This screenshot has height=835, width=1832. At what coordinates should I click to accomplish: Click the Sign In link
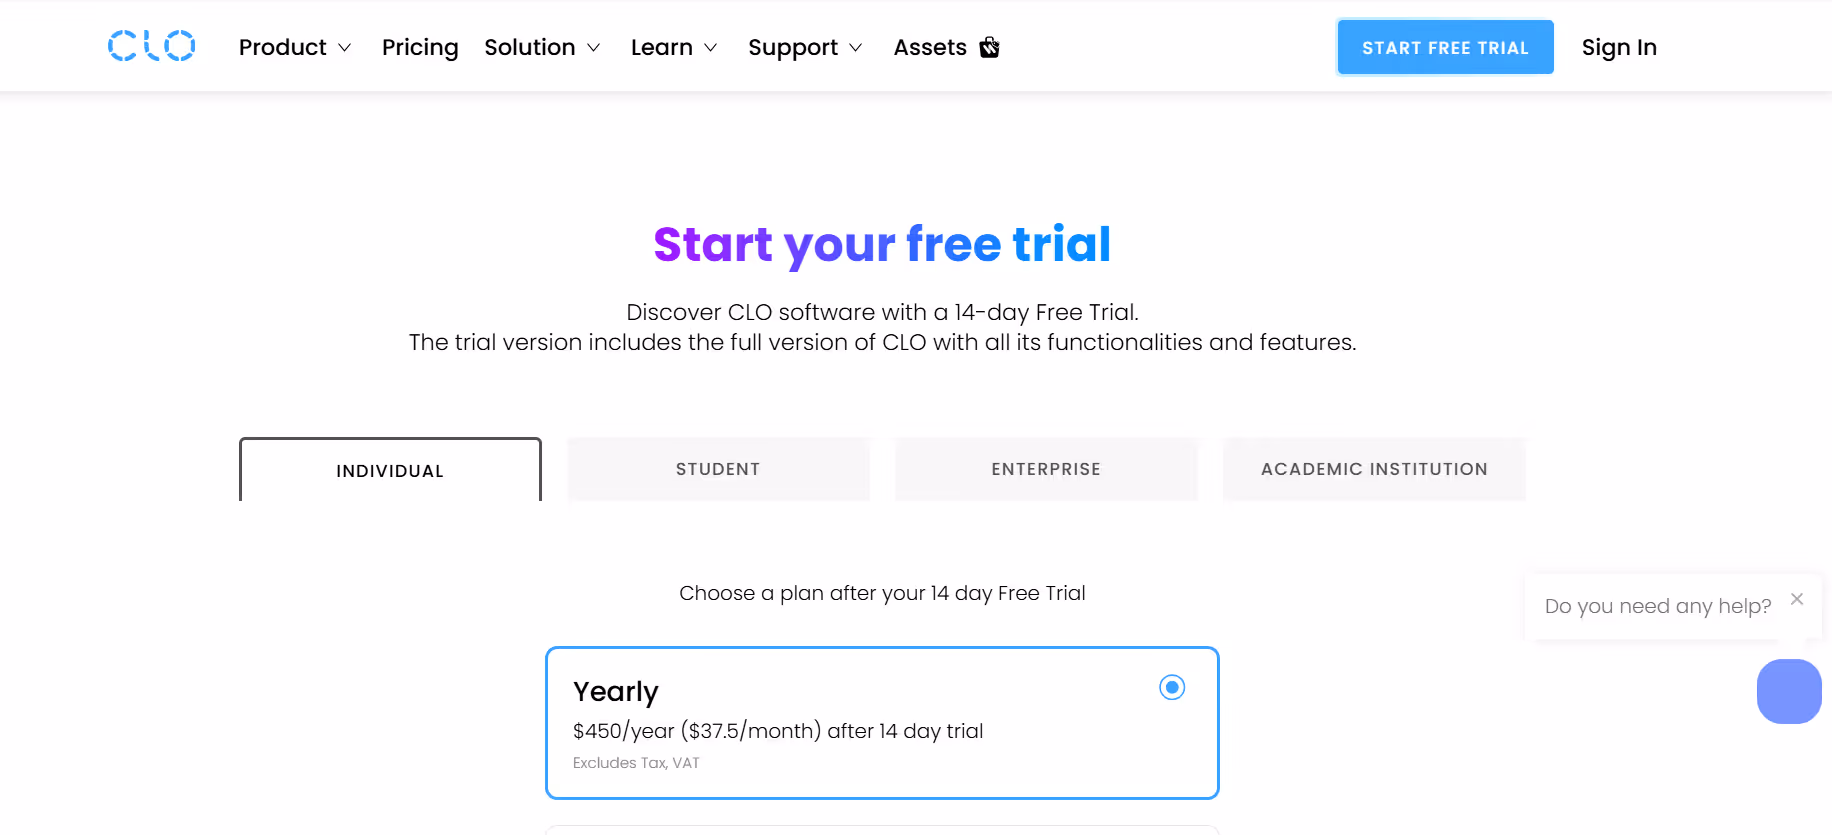coord(1619,47)
